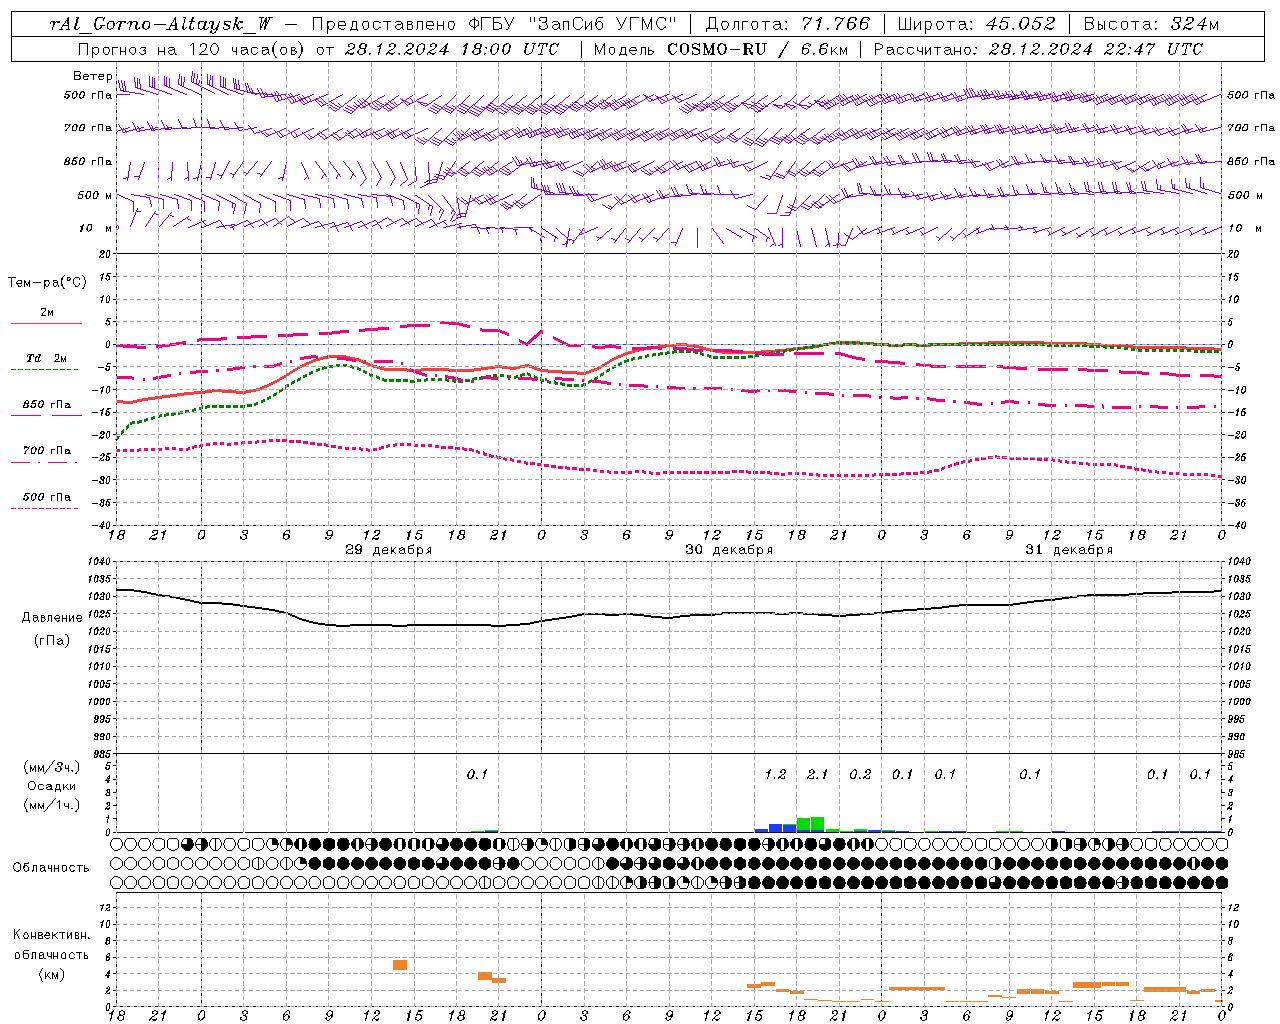Select the latitude value Широта: 45.052

click(976, 24)
